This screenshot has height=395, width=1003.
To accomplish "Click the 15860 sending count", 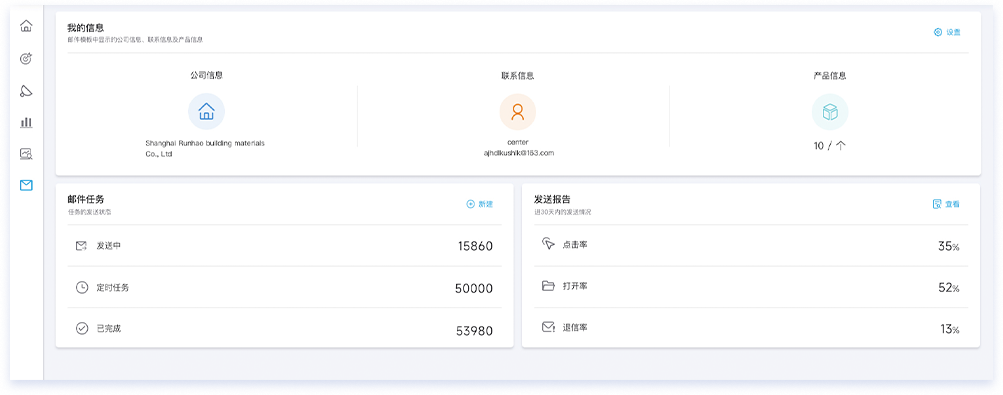I will [x=475, y=246].
